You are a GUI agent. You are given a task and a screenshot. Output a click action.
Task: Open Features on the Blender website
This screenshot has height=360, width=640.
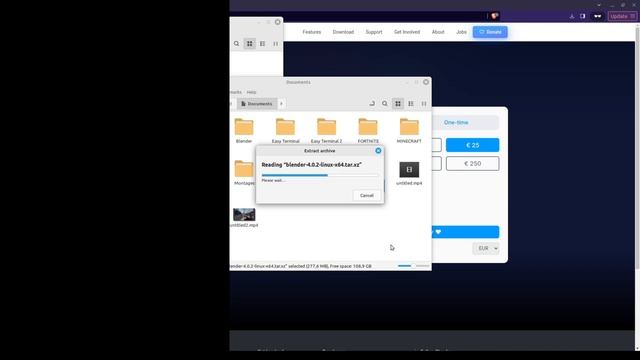[311, 32]
